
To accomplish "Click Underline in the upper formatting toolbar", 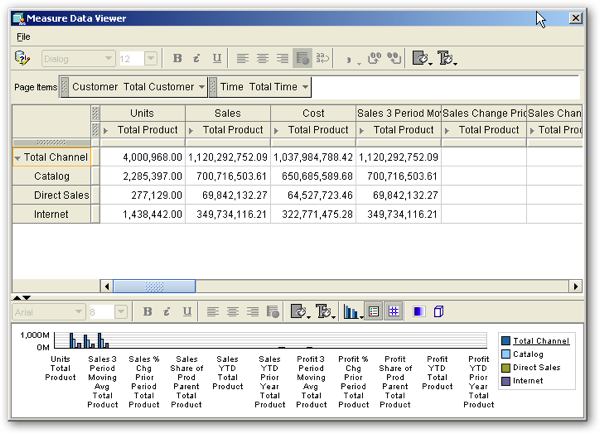I will click(x=216, y=59).
